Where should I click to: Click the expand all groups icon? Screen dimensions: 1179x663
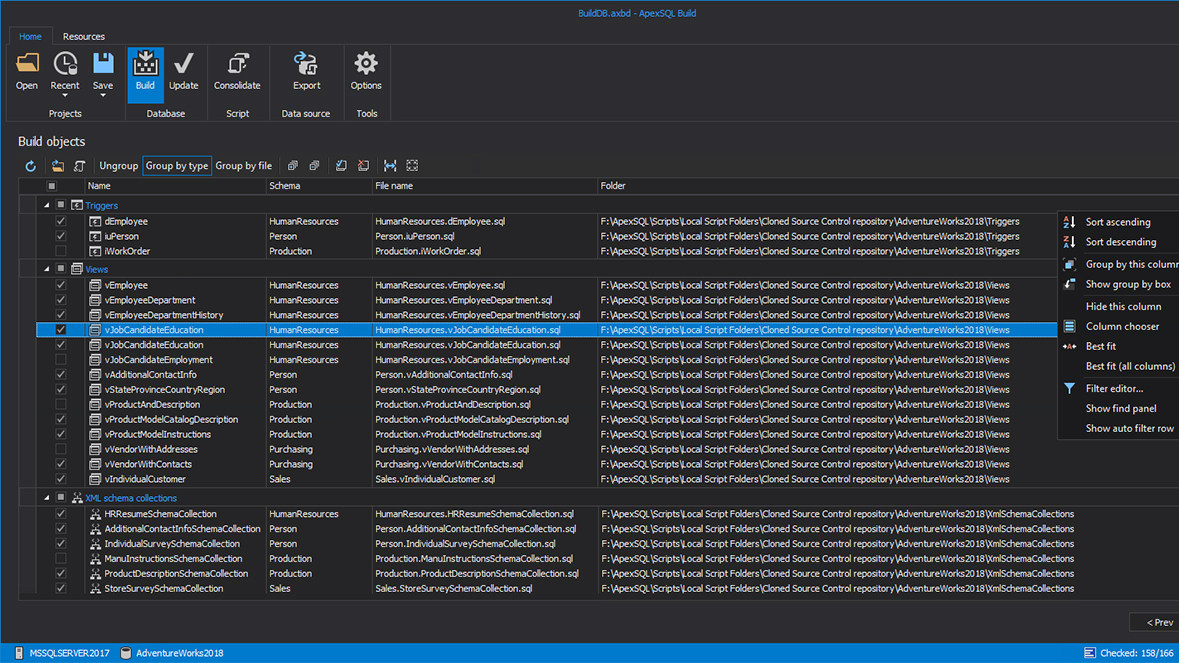[293, 166]
